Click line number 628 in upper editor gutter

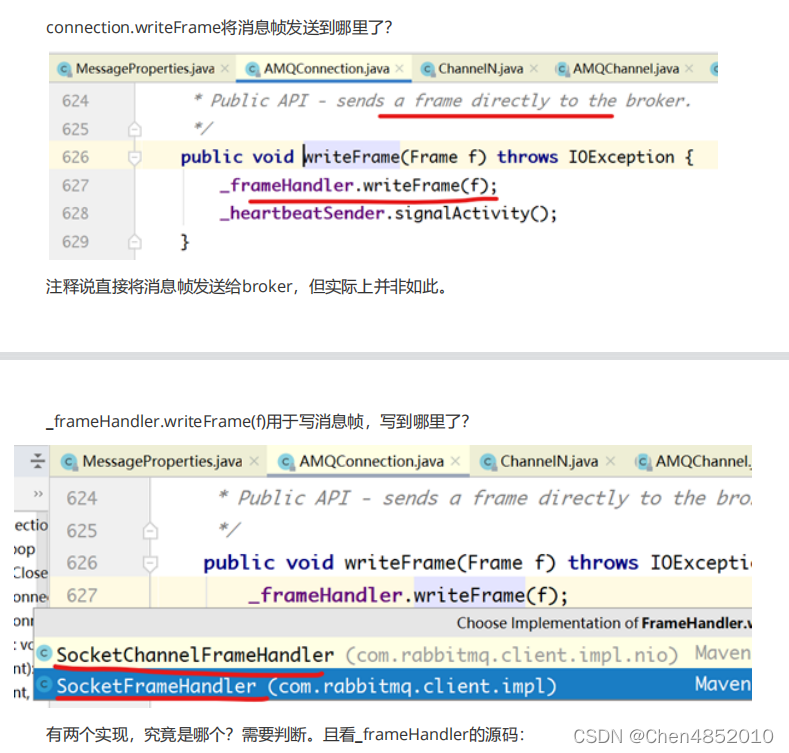click(75, 213)
